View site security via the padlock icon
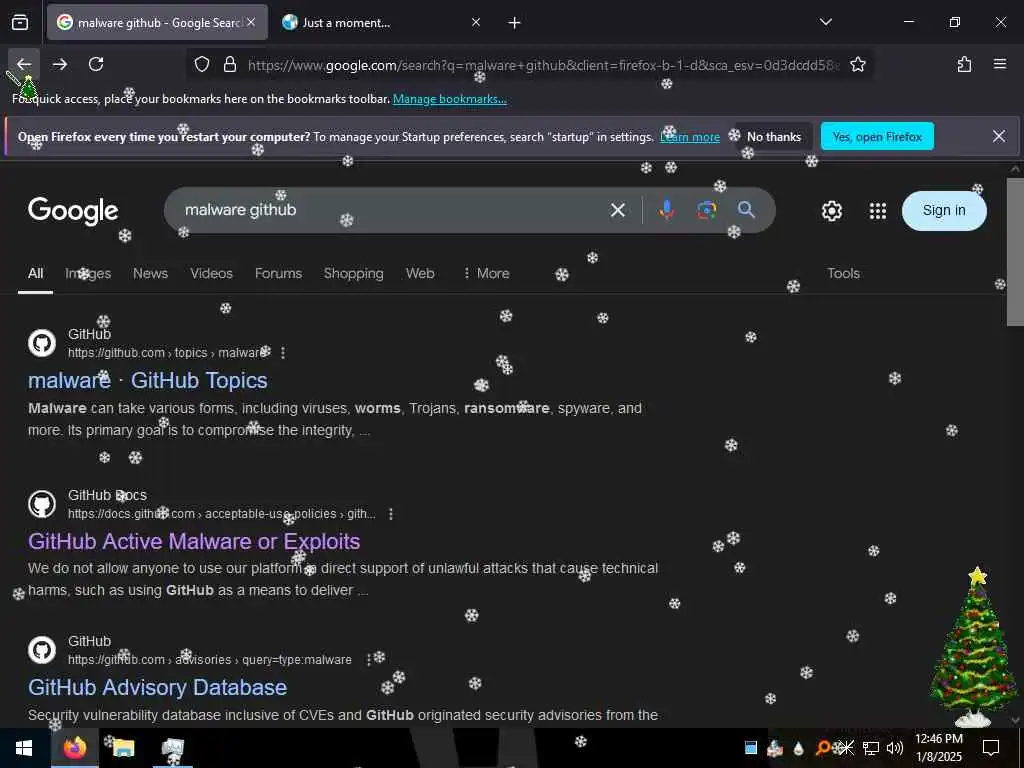 point(230,65)
